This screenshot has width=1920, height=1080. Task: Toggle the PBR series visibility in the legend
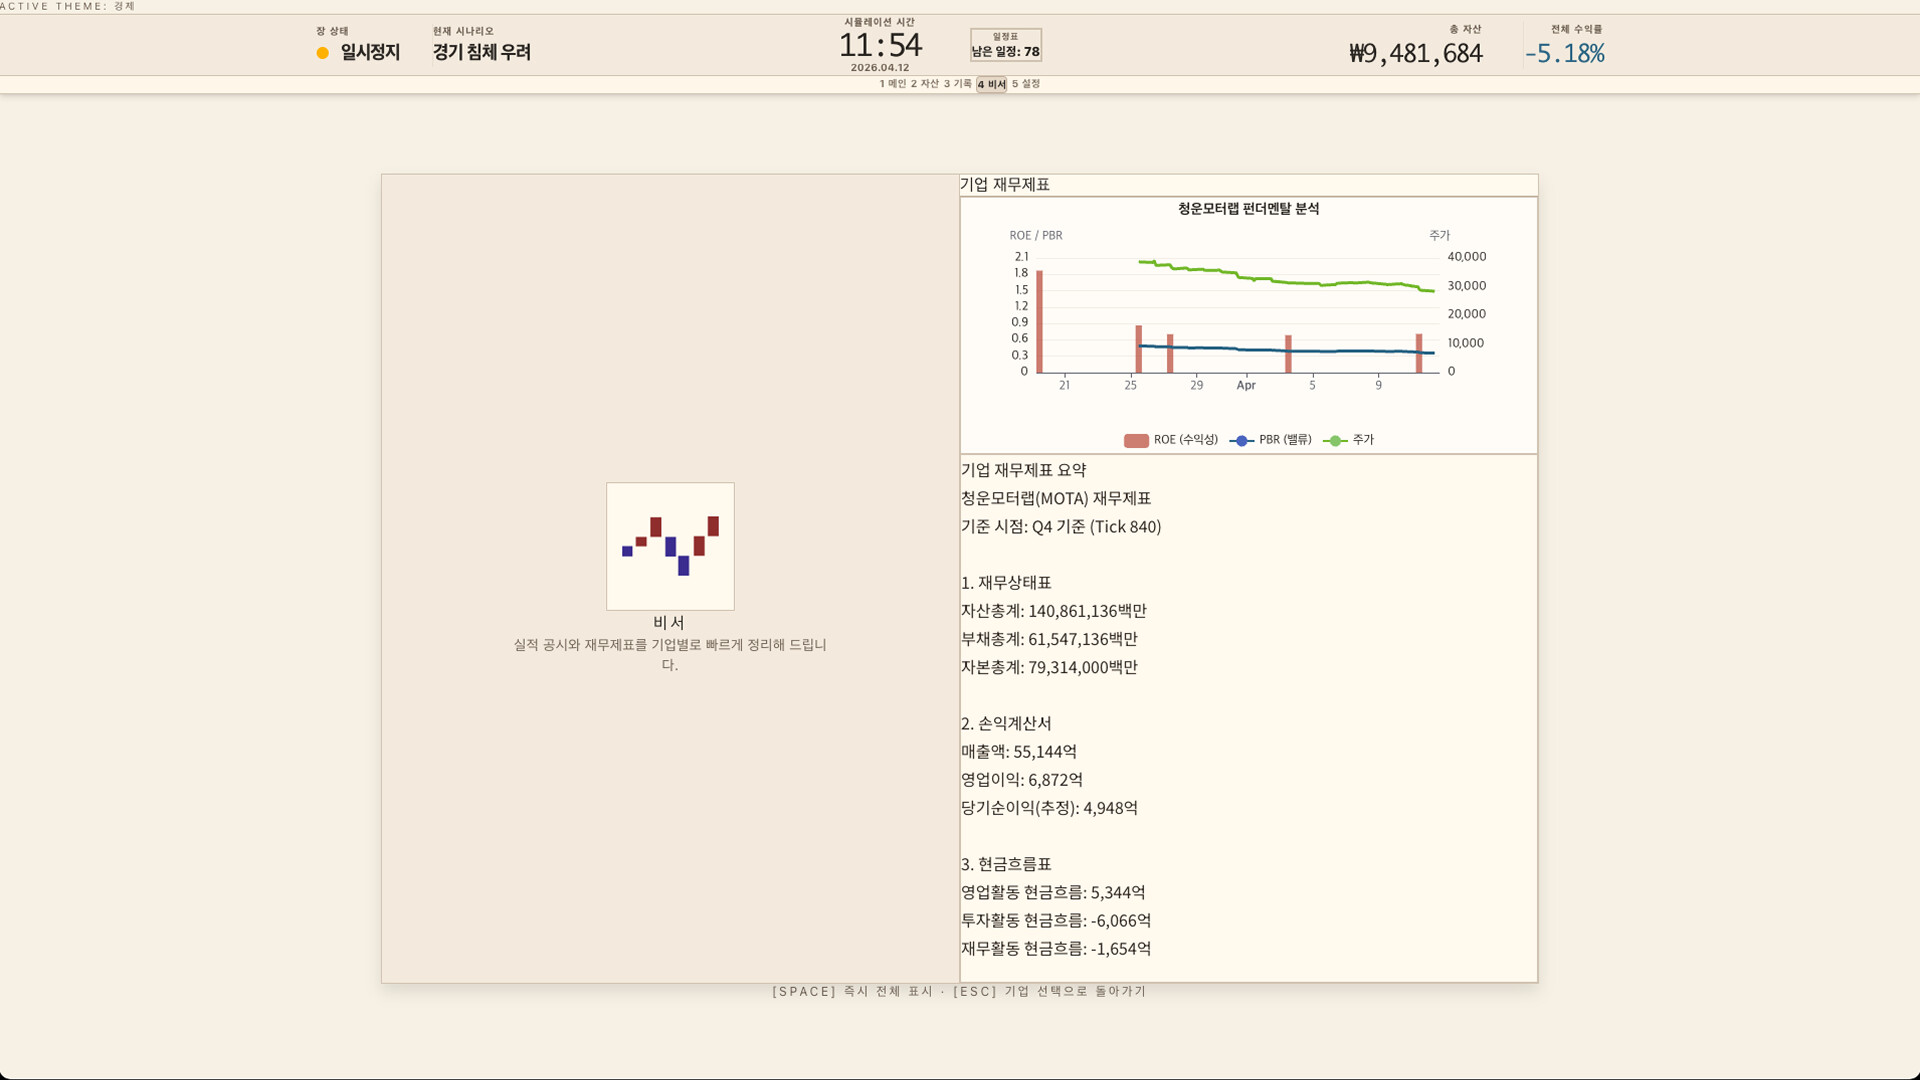point(1272,440)
